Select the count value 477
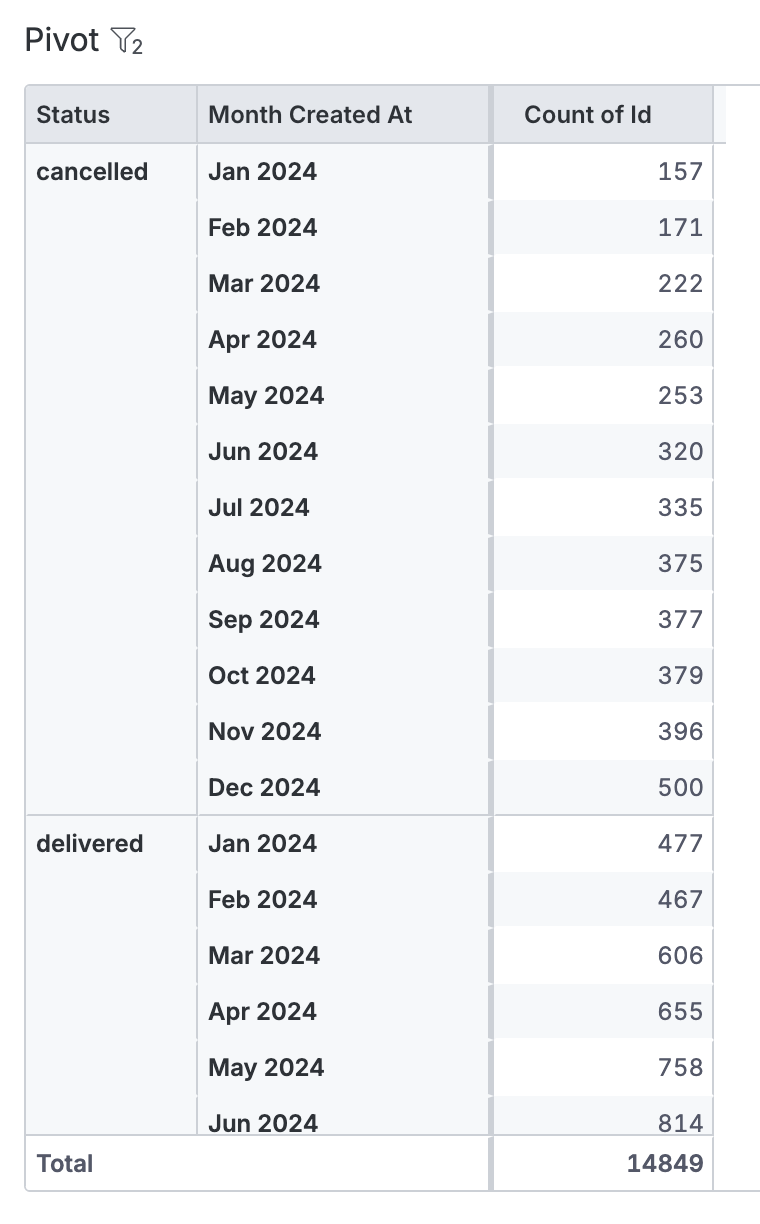The height and width of the screenshot is (1224, 760). [x=680, y=844]
